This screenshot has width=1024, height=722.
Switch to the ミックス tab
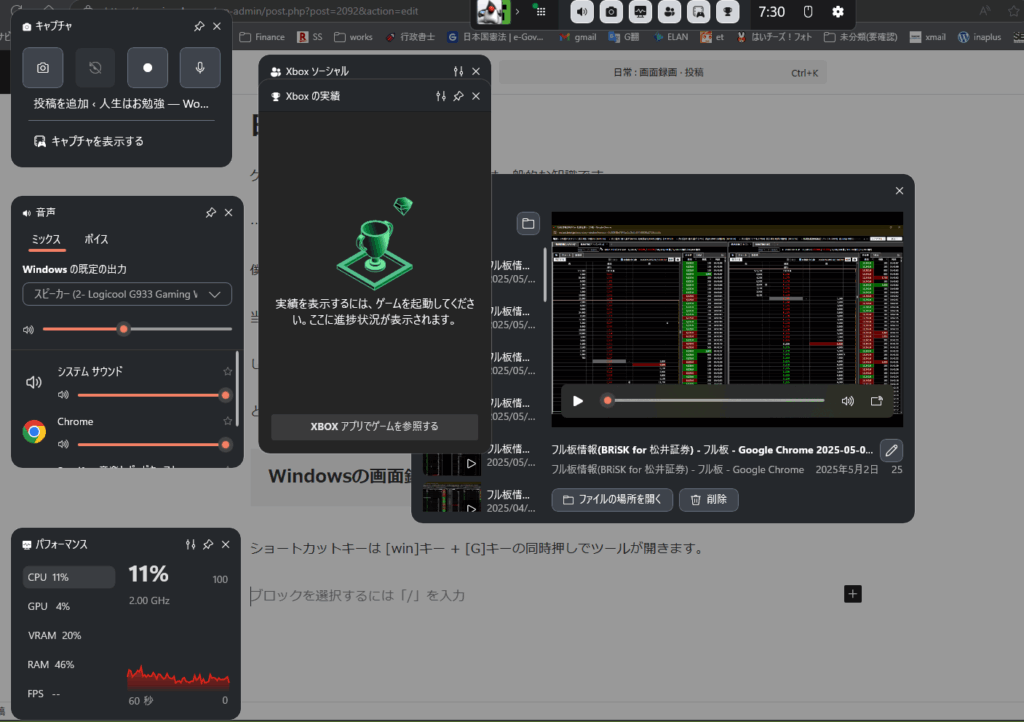click(46, 240)
